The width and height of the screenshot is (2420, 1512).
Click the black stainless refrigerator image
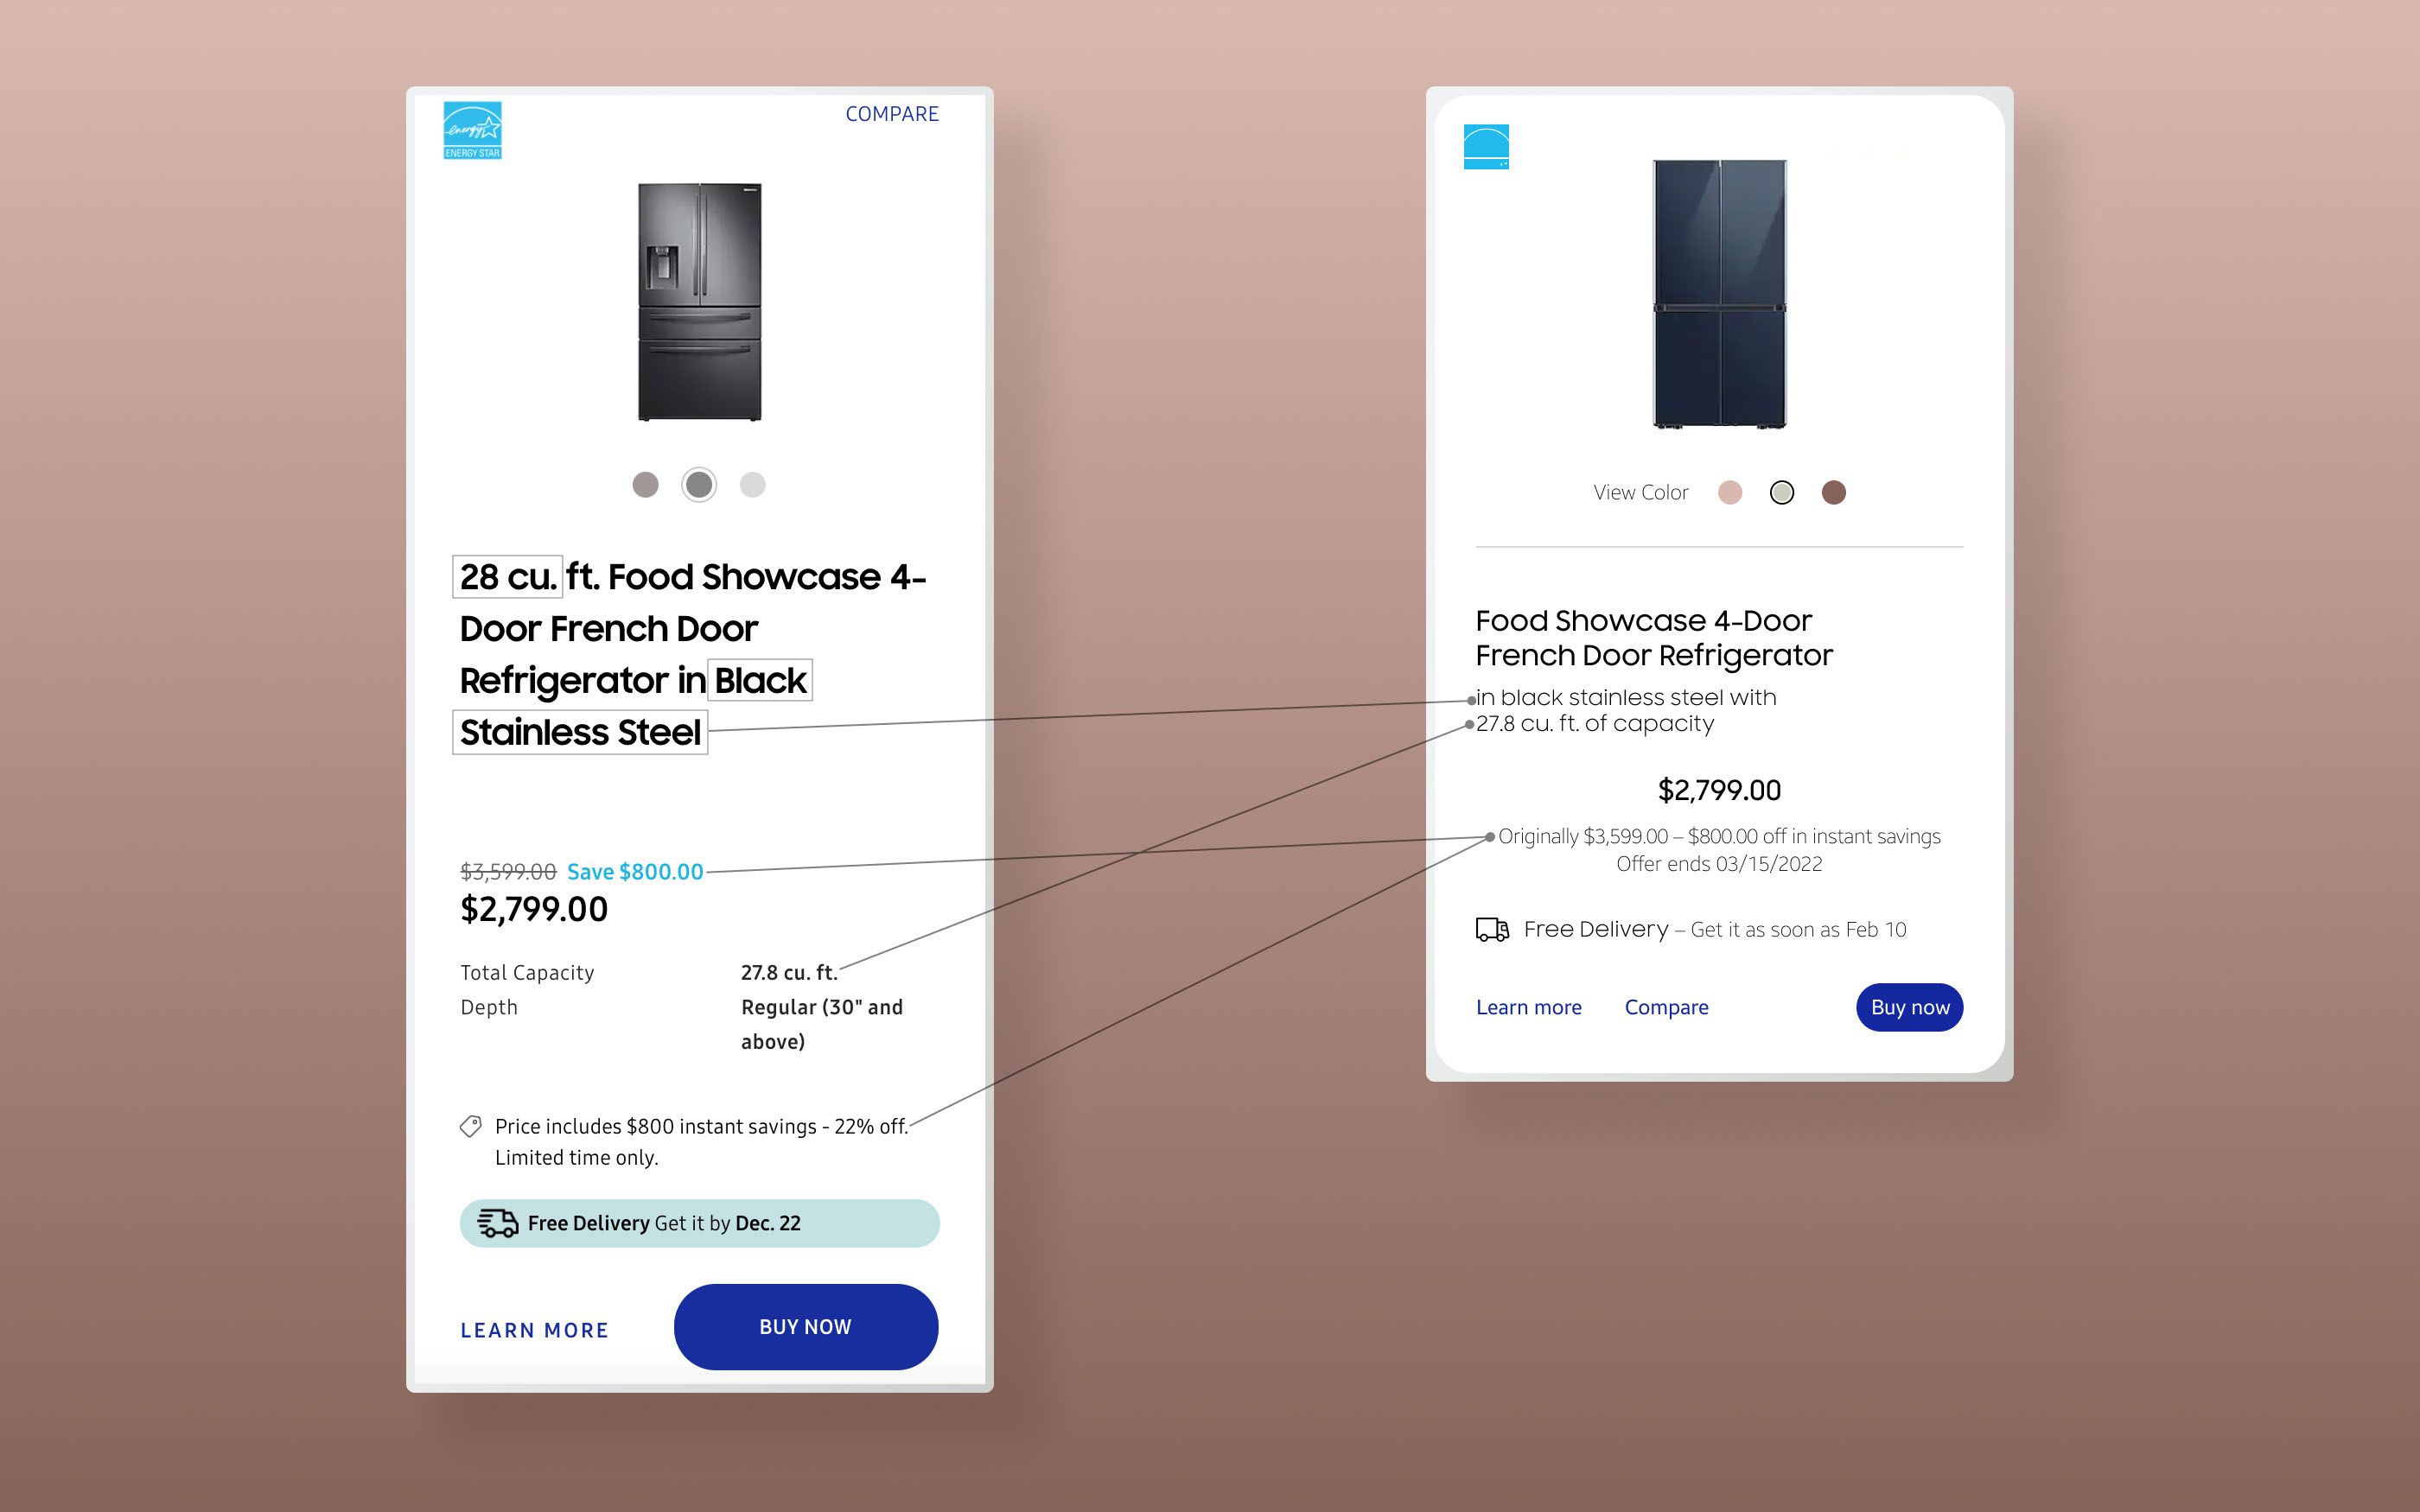coord(700,302)
